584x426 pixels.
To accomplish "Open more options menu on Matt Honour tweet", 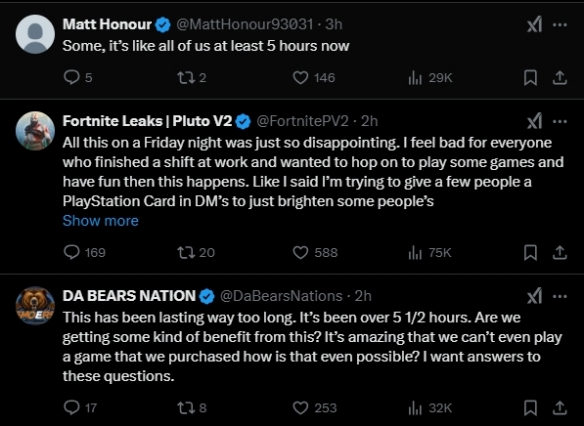I will point(559,25).
